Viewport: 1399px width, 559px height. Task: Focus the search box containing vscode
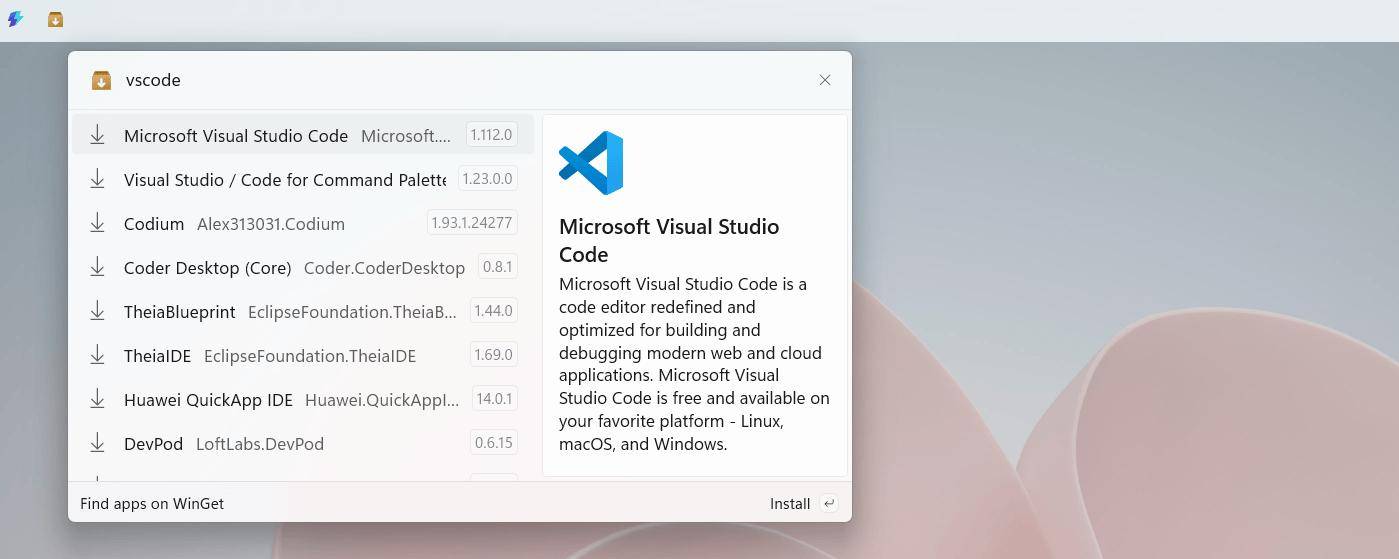click(450, 80)
